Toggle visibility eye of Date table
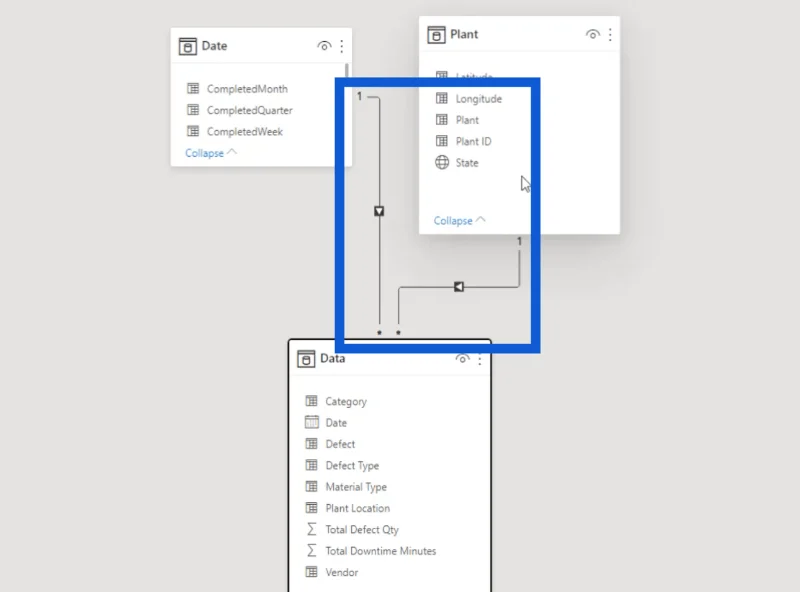Viewport: 800px width, 592px height. tap(324, 46)
